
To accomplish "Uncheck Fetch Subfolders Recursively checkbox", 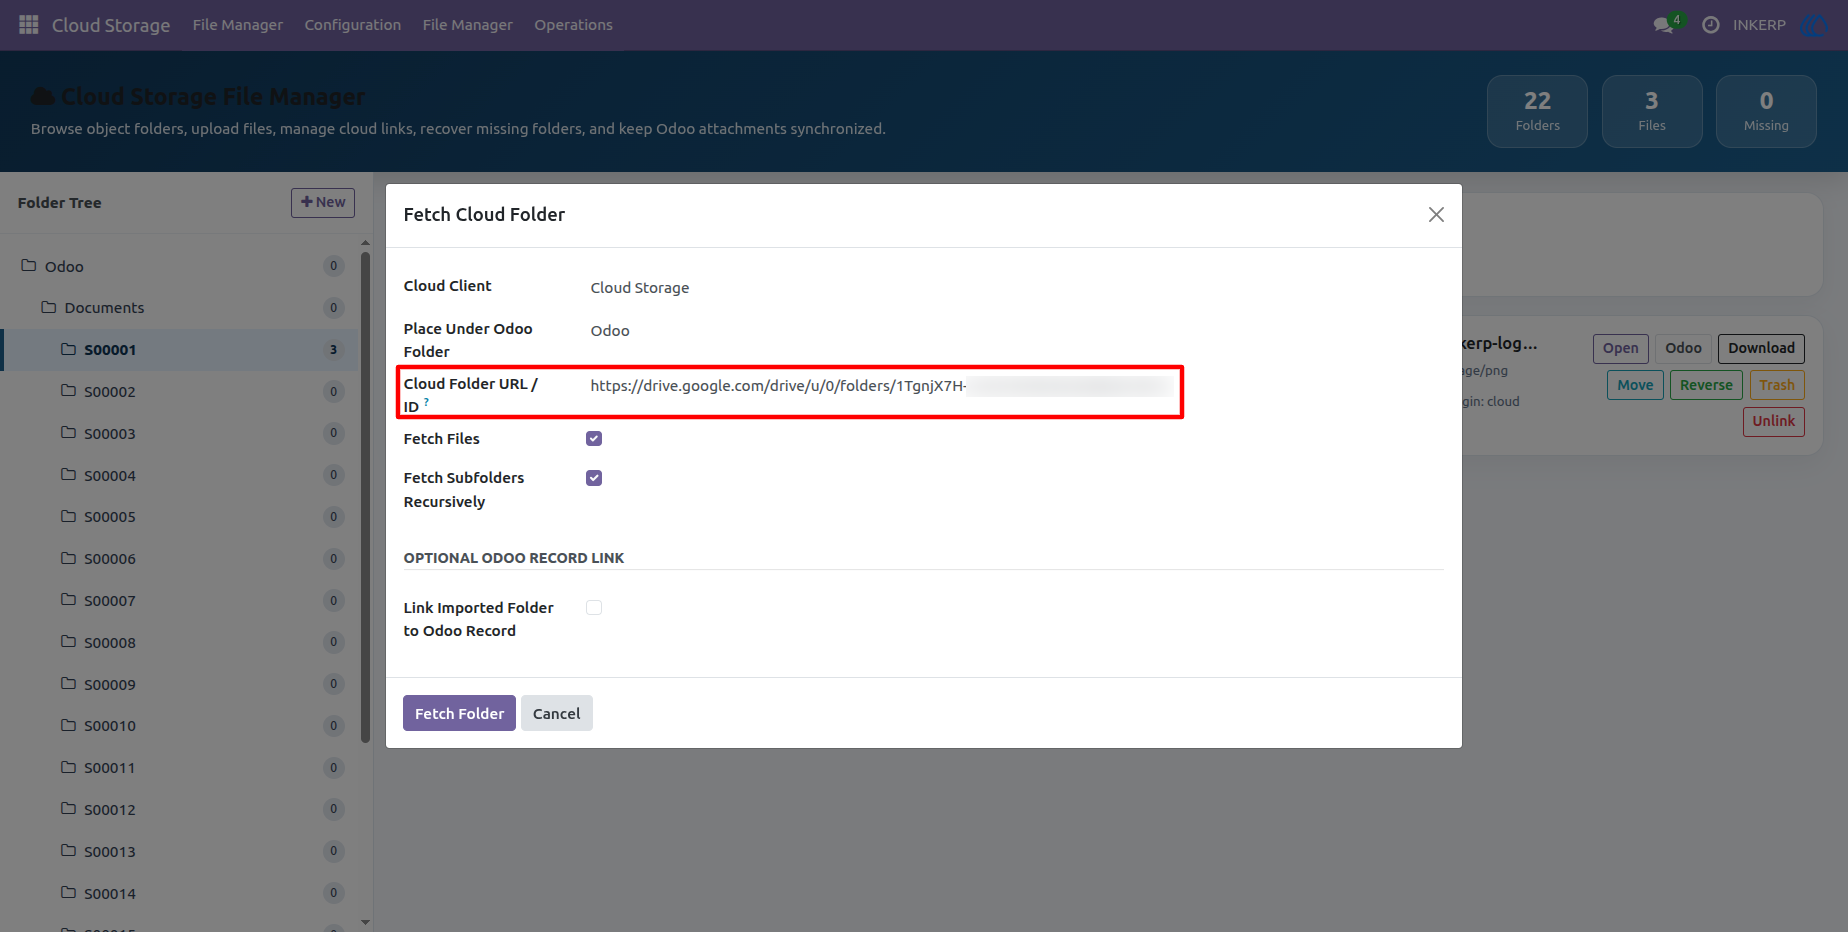I will point(594,478).
